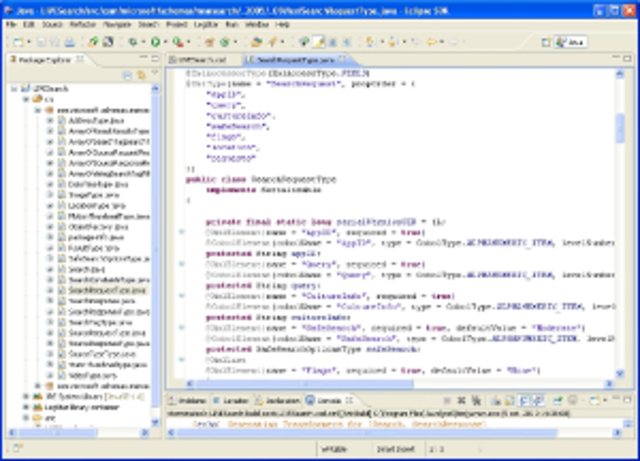Click the green Run button icon

(156, 42)
